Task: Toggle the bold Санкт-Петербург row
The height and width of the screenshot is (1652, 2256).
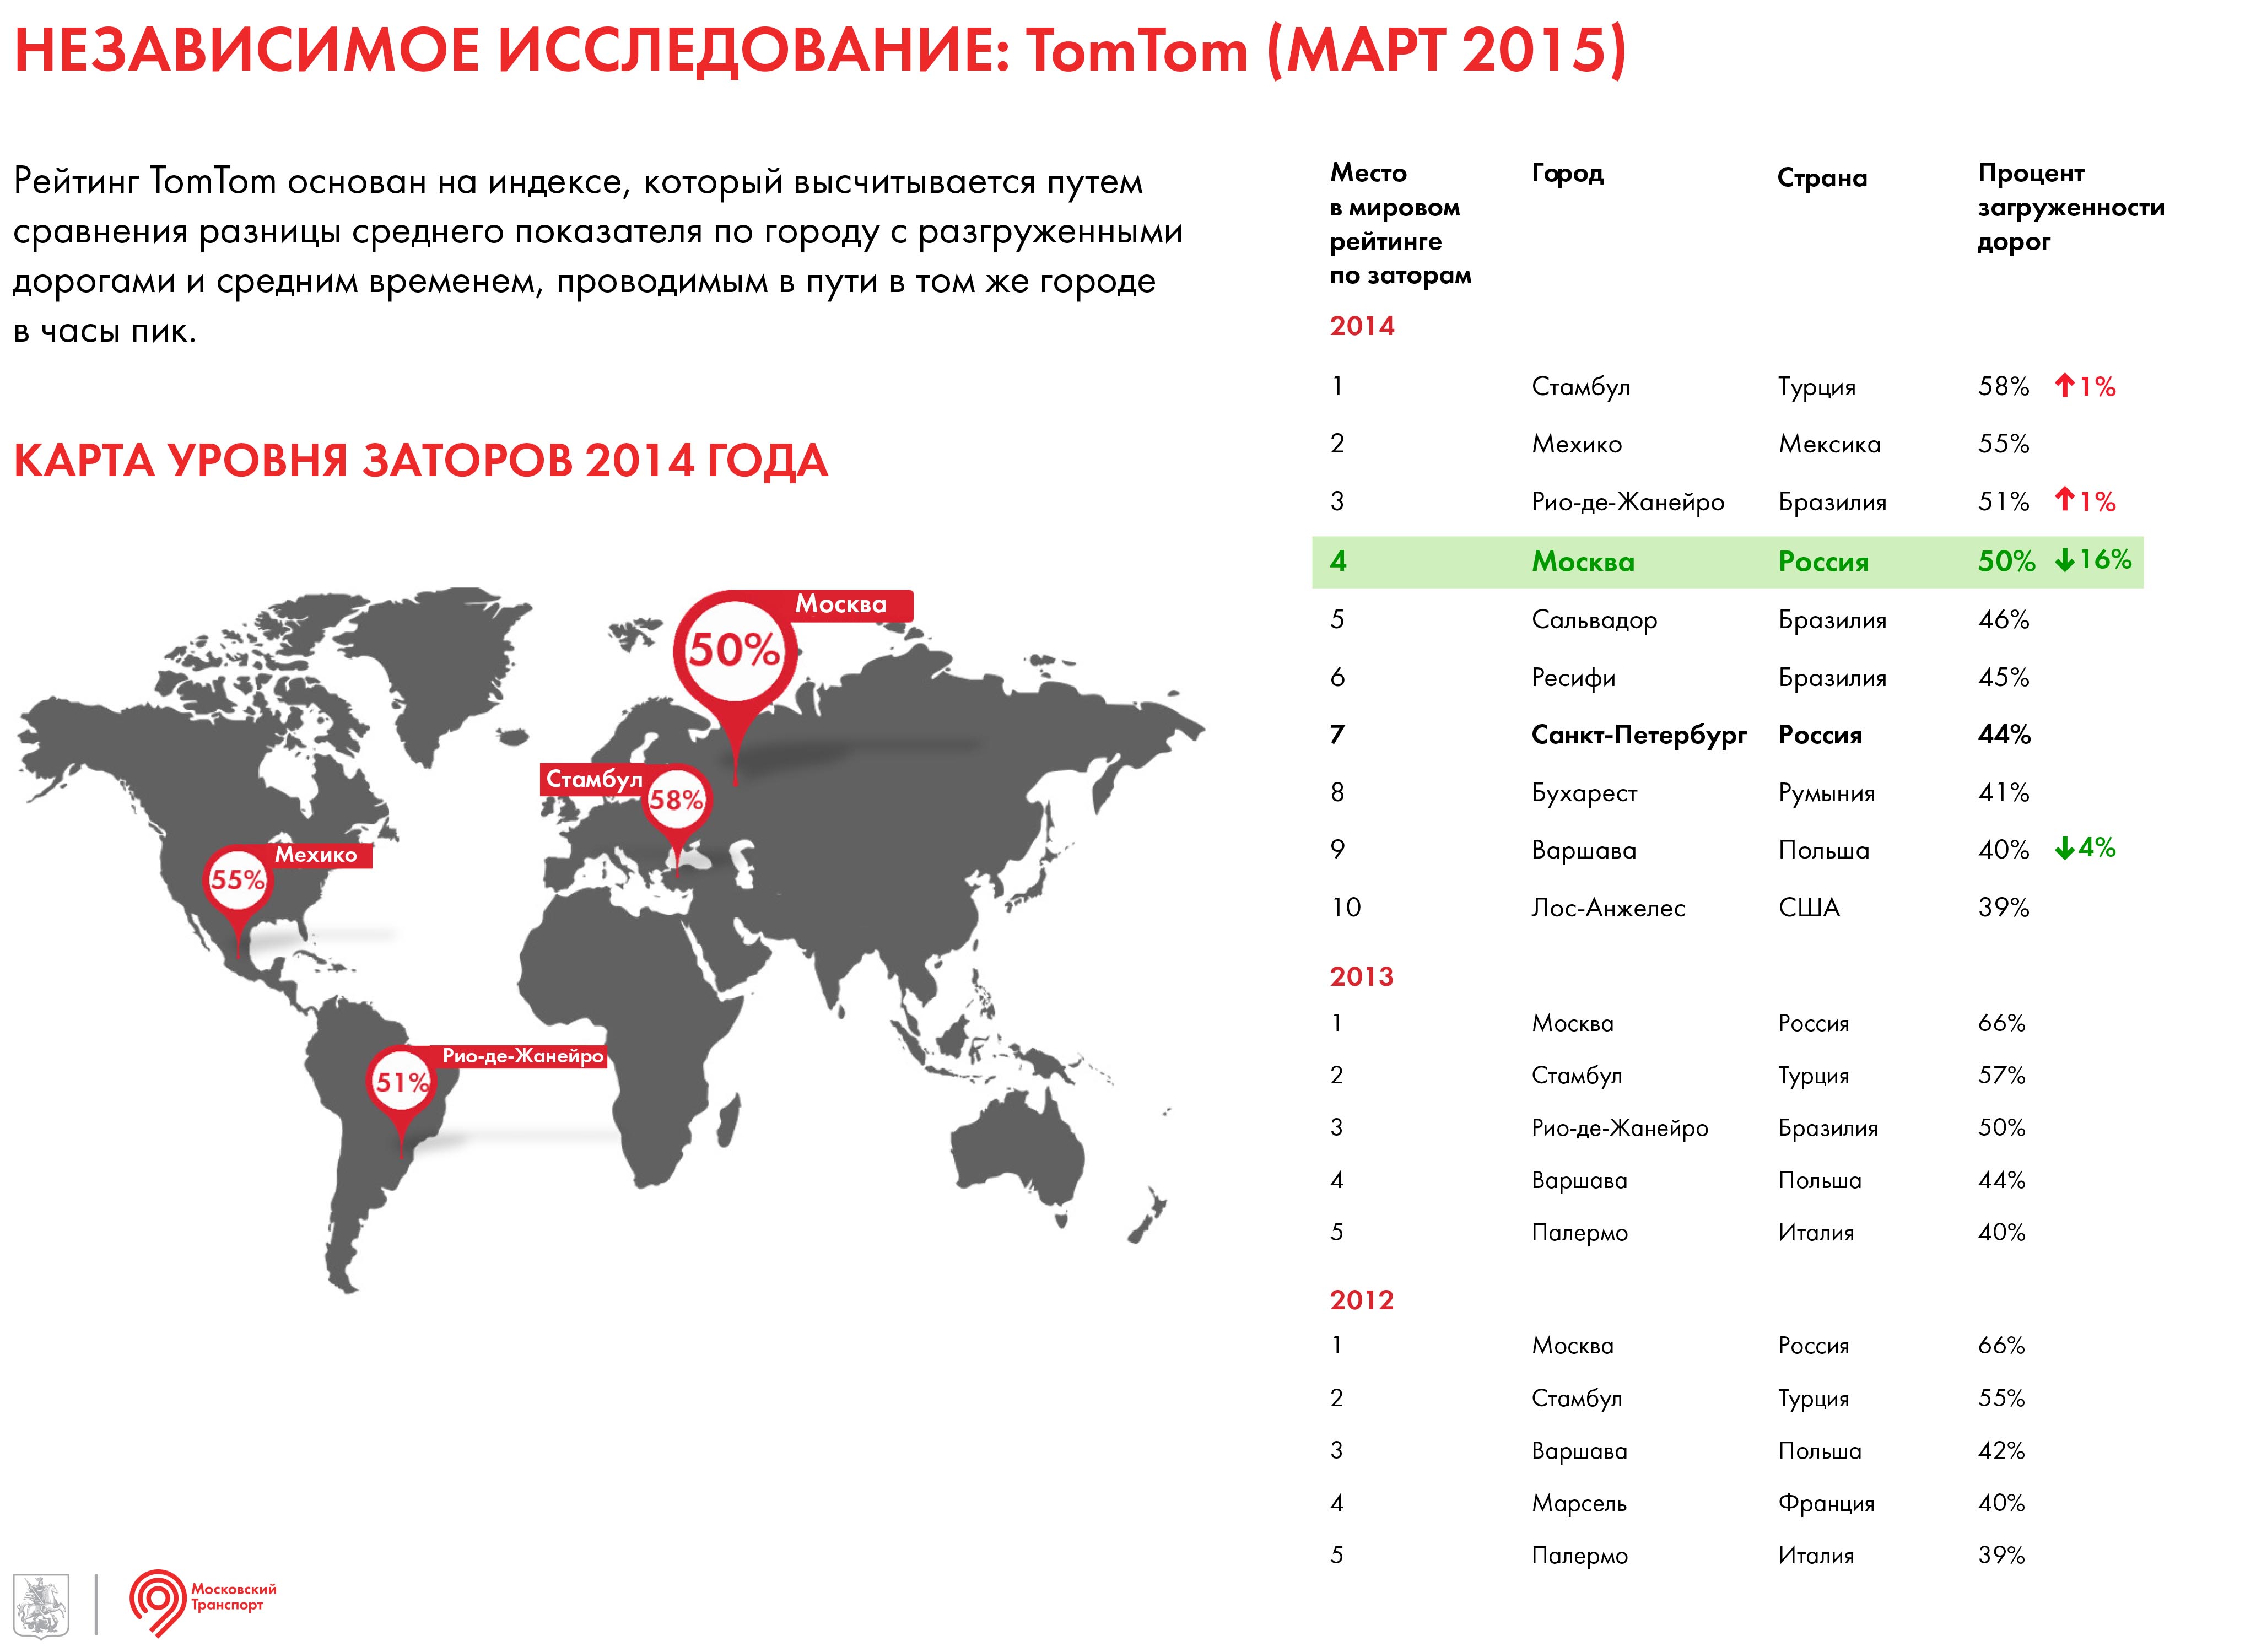Action: point(1640,735)
